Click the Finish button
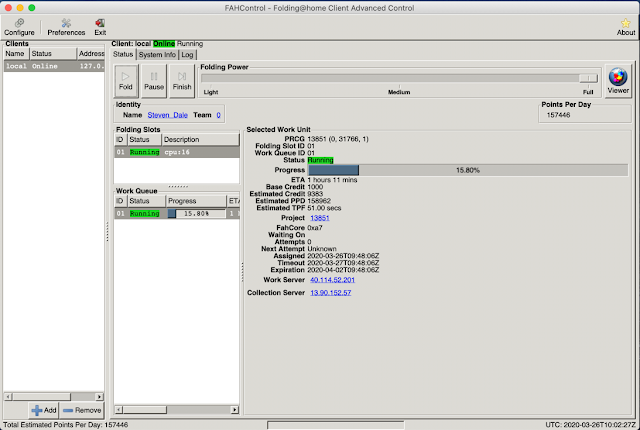Screen dimensions: 640x430 182,81
